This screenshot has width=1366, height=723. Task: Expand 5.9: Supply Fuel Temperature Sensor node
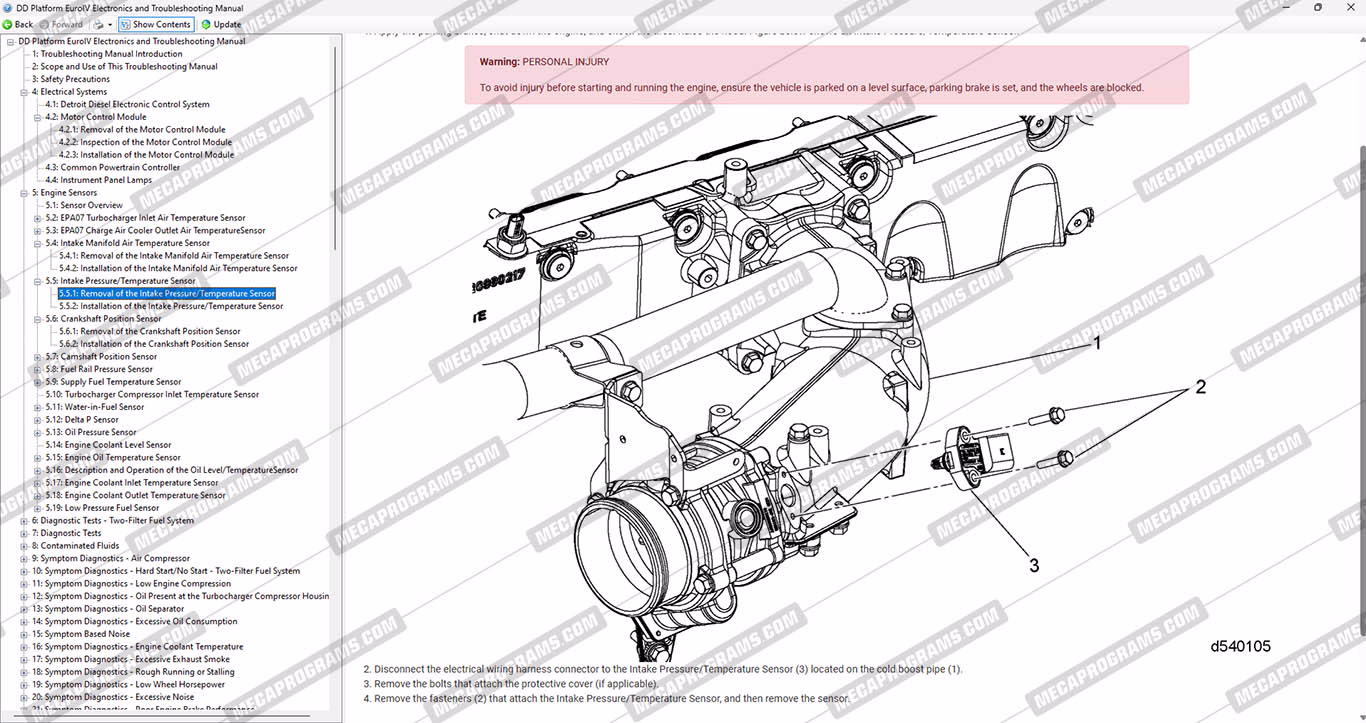38,382
